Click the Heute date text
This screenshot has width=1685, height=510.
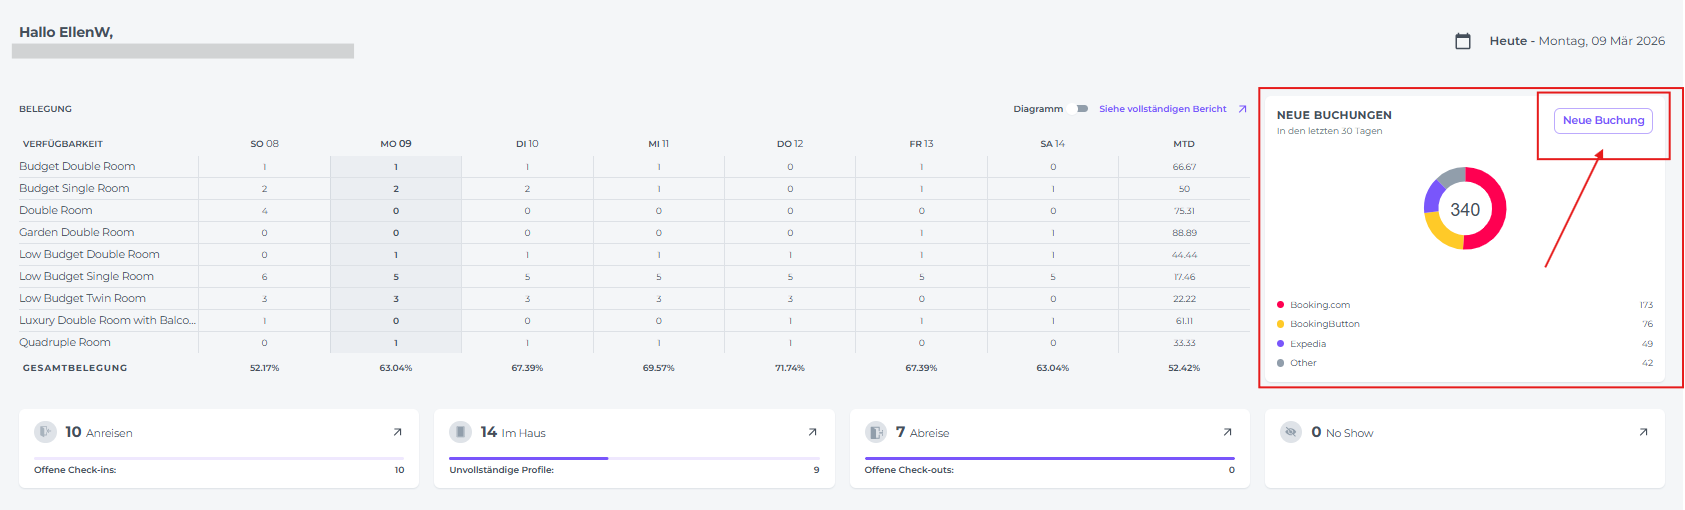(1576, 41)
